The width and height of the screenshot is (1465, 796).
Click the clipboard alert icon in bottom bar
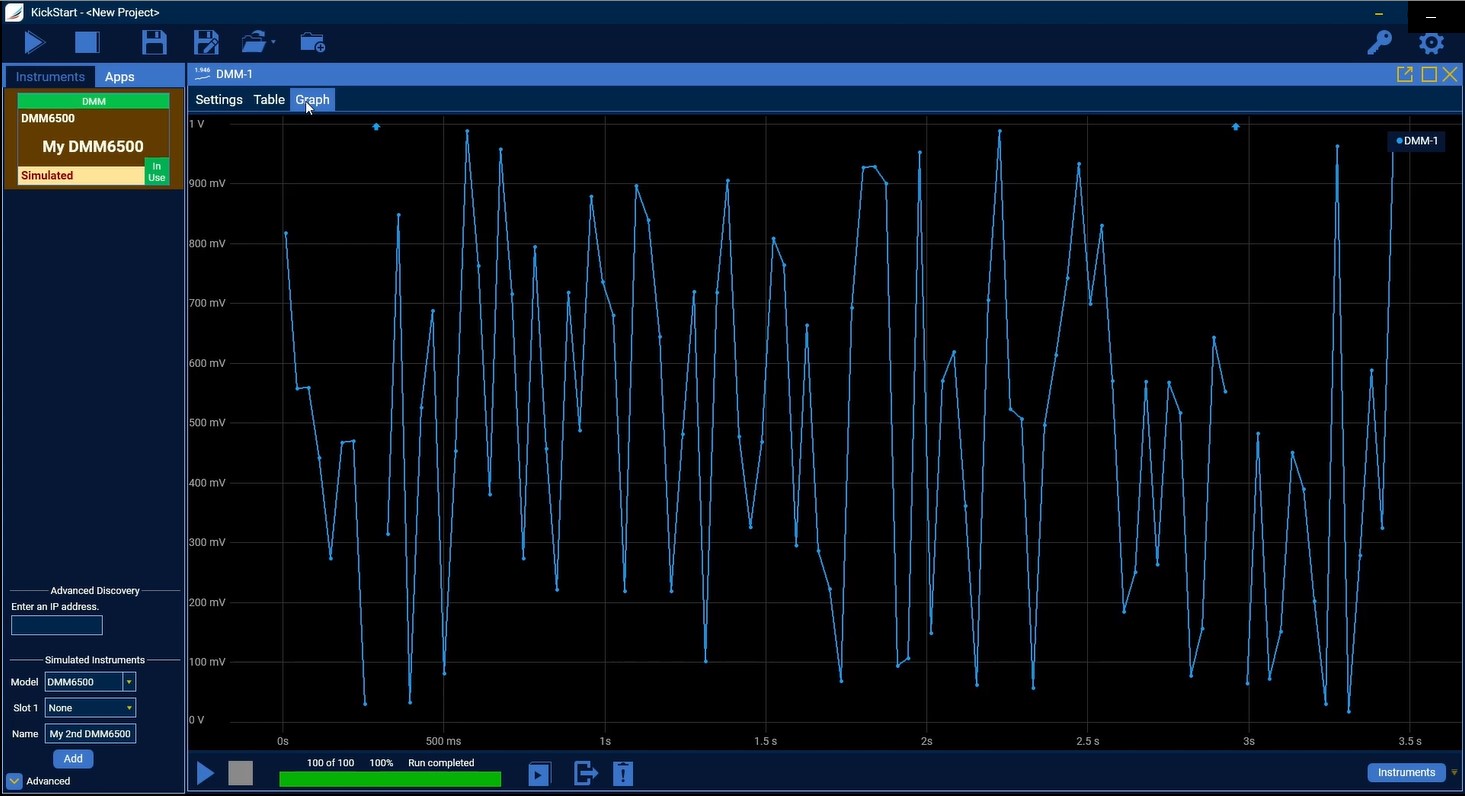(x=623, y=773)
